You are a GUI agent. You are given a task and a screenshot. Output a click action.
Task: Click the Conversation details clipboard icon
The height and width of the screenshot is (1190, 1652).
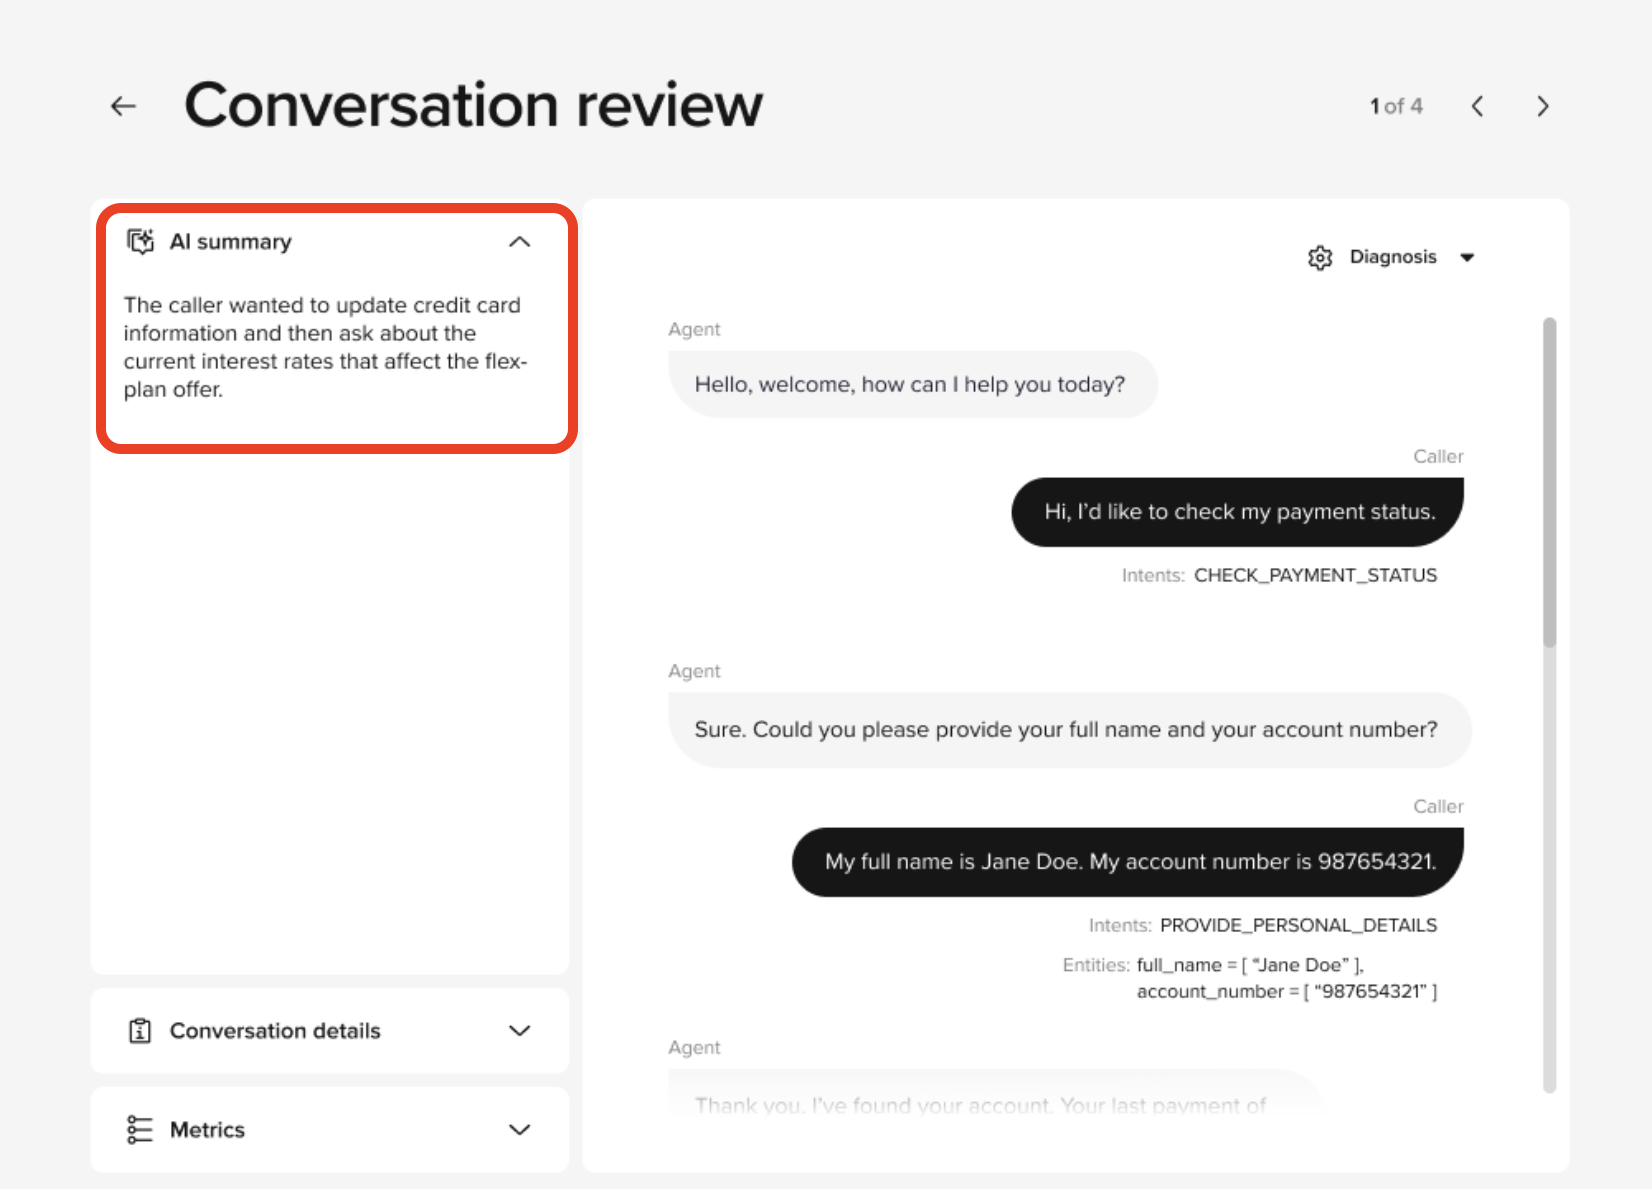[x=140, y=1030]
